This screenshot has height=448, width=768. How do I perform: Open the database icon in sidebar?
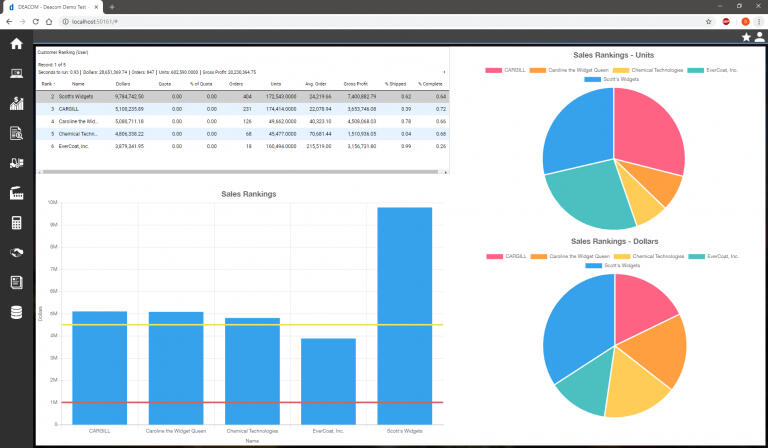(x=16, y=312)
